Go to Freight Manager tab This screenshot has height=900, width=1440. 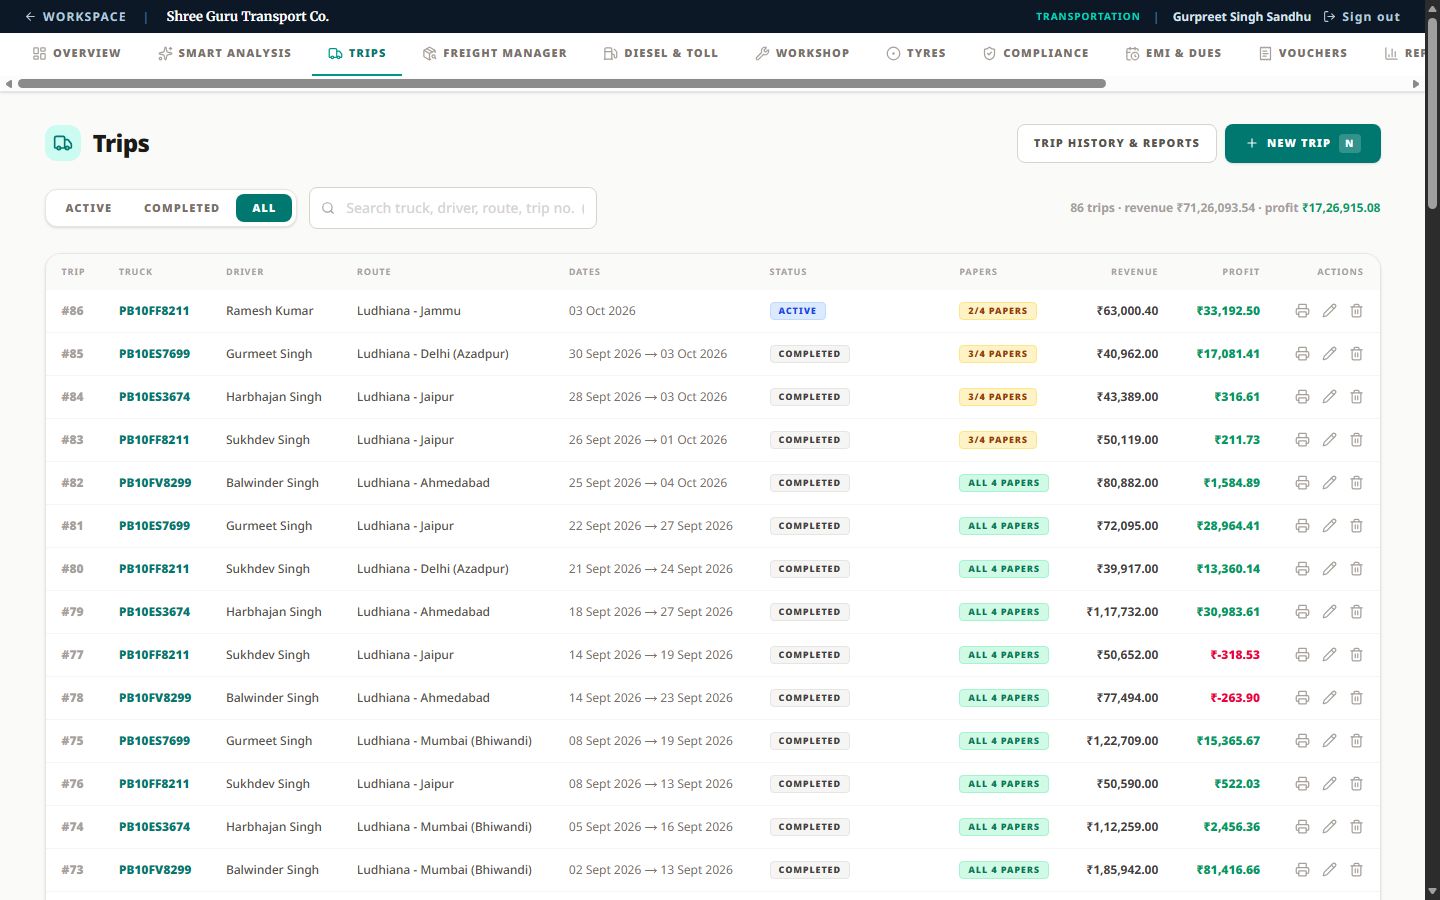[495, 53]
